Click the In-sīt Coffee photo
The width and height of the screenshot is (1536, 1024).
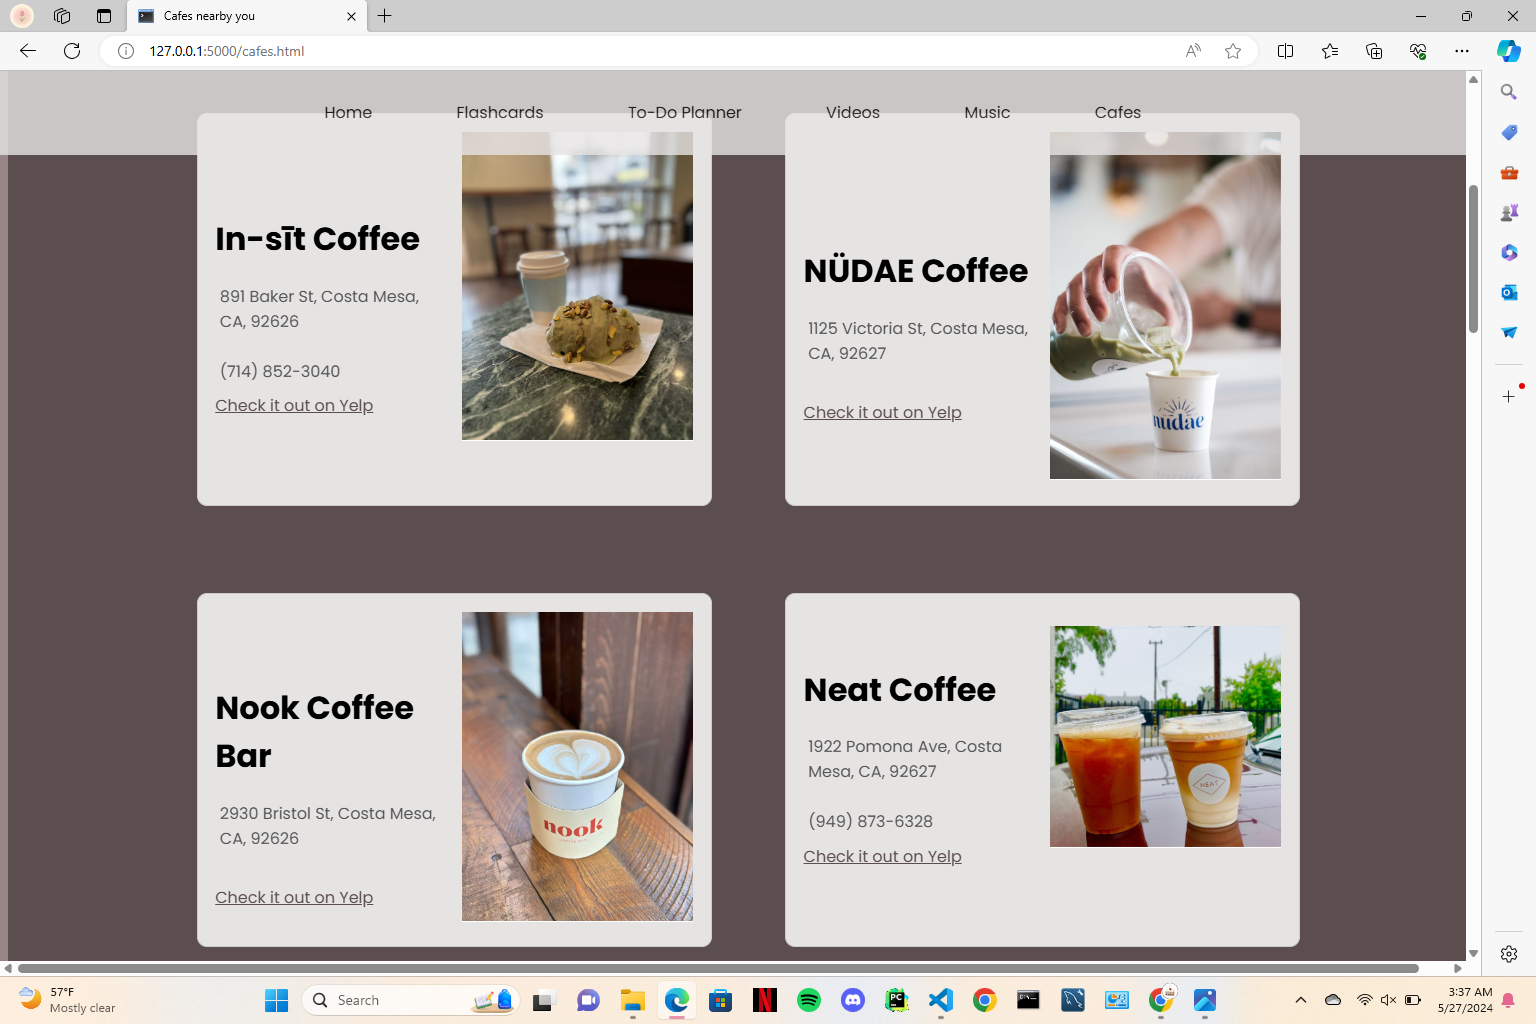577,286
